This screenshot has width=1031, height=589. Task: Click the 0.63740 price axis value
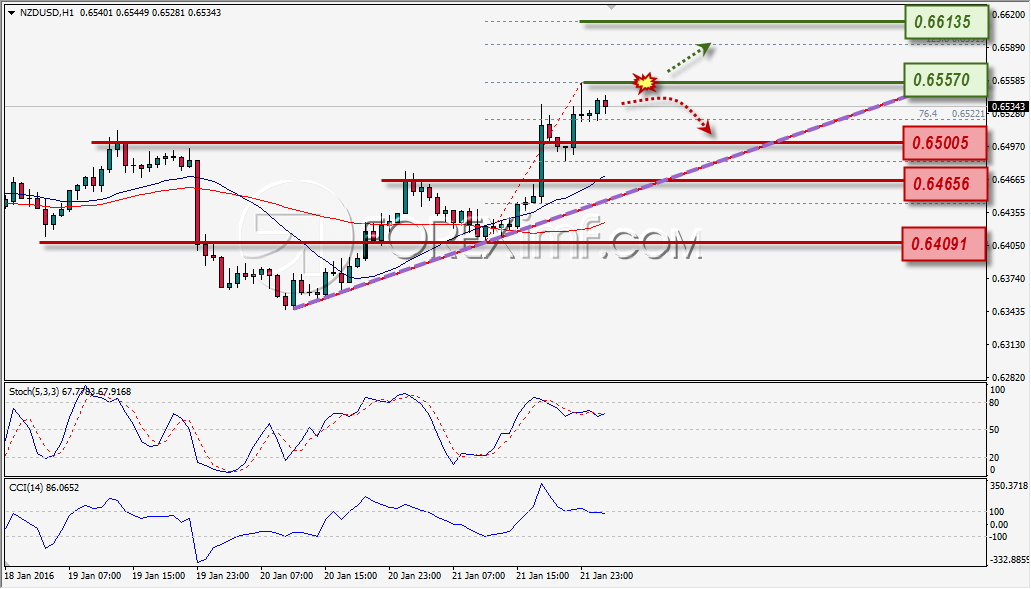tap(1008, 279)
